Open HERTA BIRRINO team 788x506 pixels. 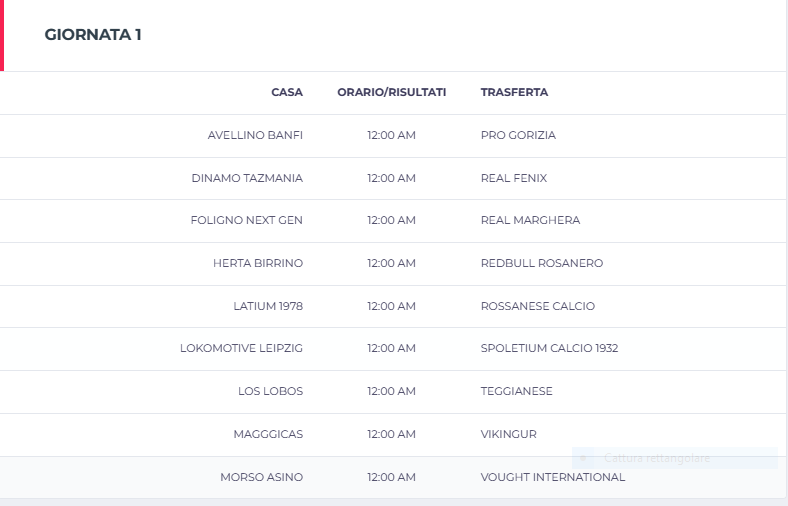[258, 263]
